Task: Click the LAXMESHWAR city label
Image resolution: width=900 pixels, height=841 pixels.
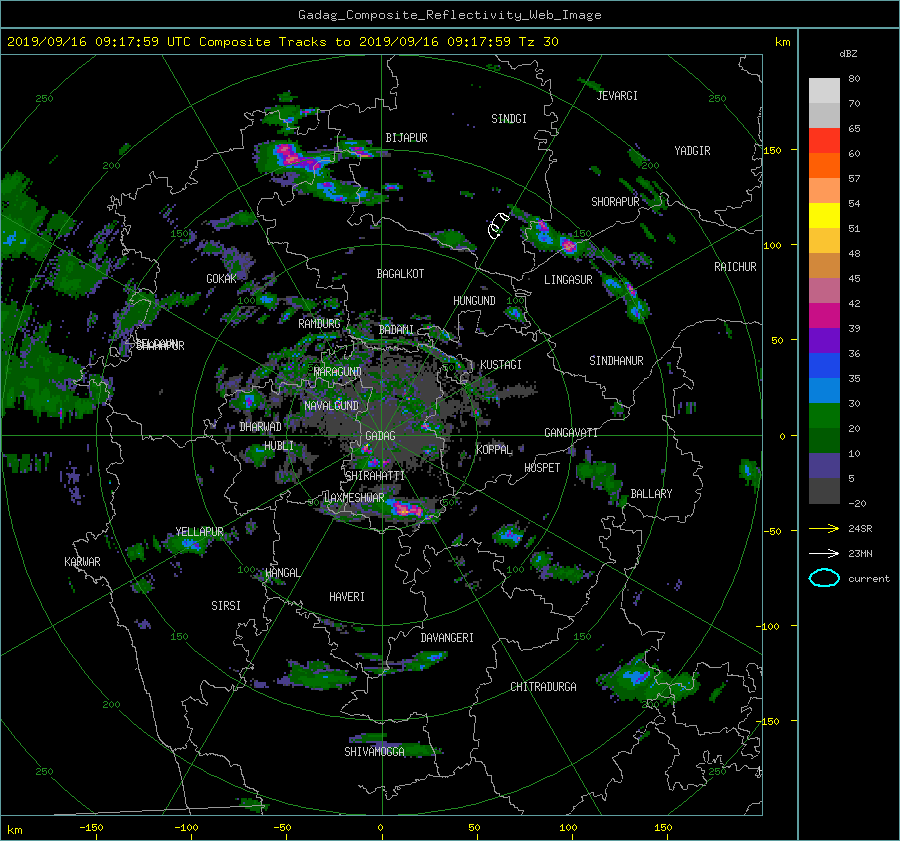Action: [354, 498]
